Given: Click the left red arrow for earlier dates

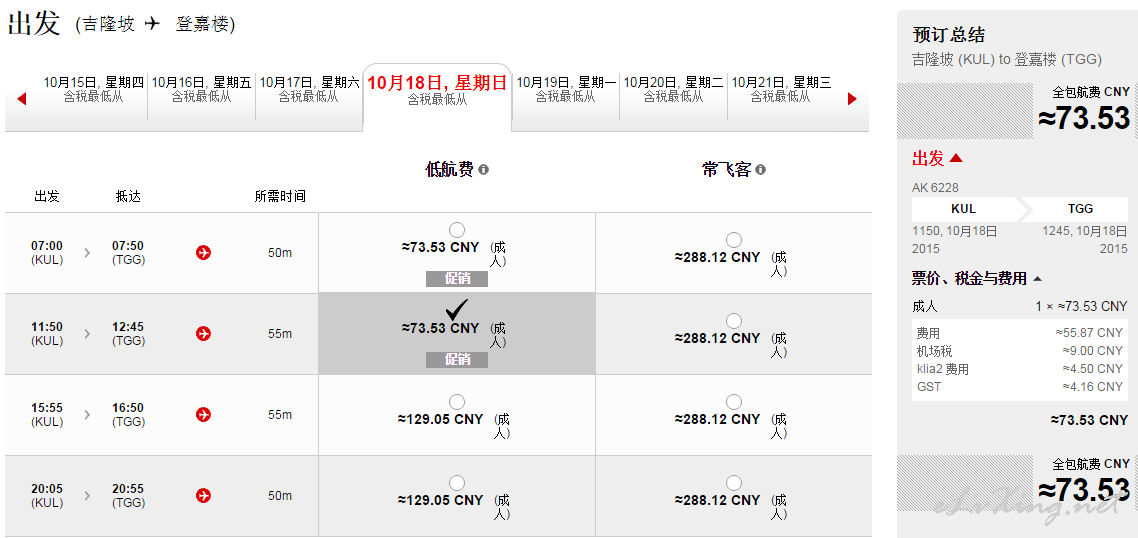Looking at the screenshot, I should pos(21,99).
